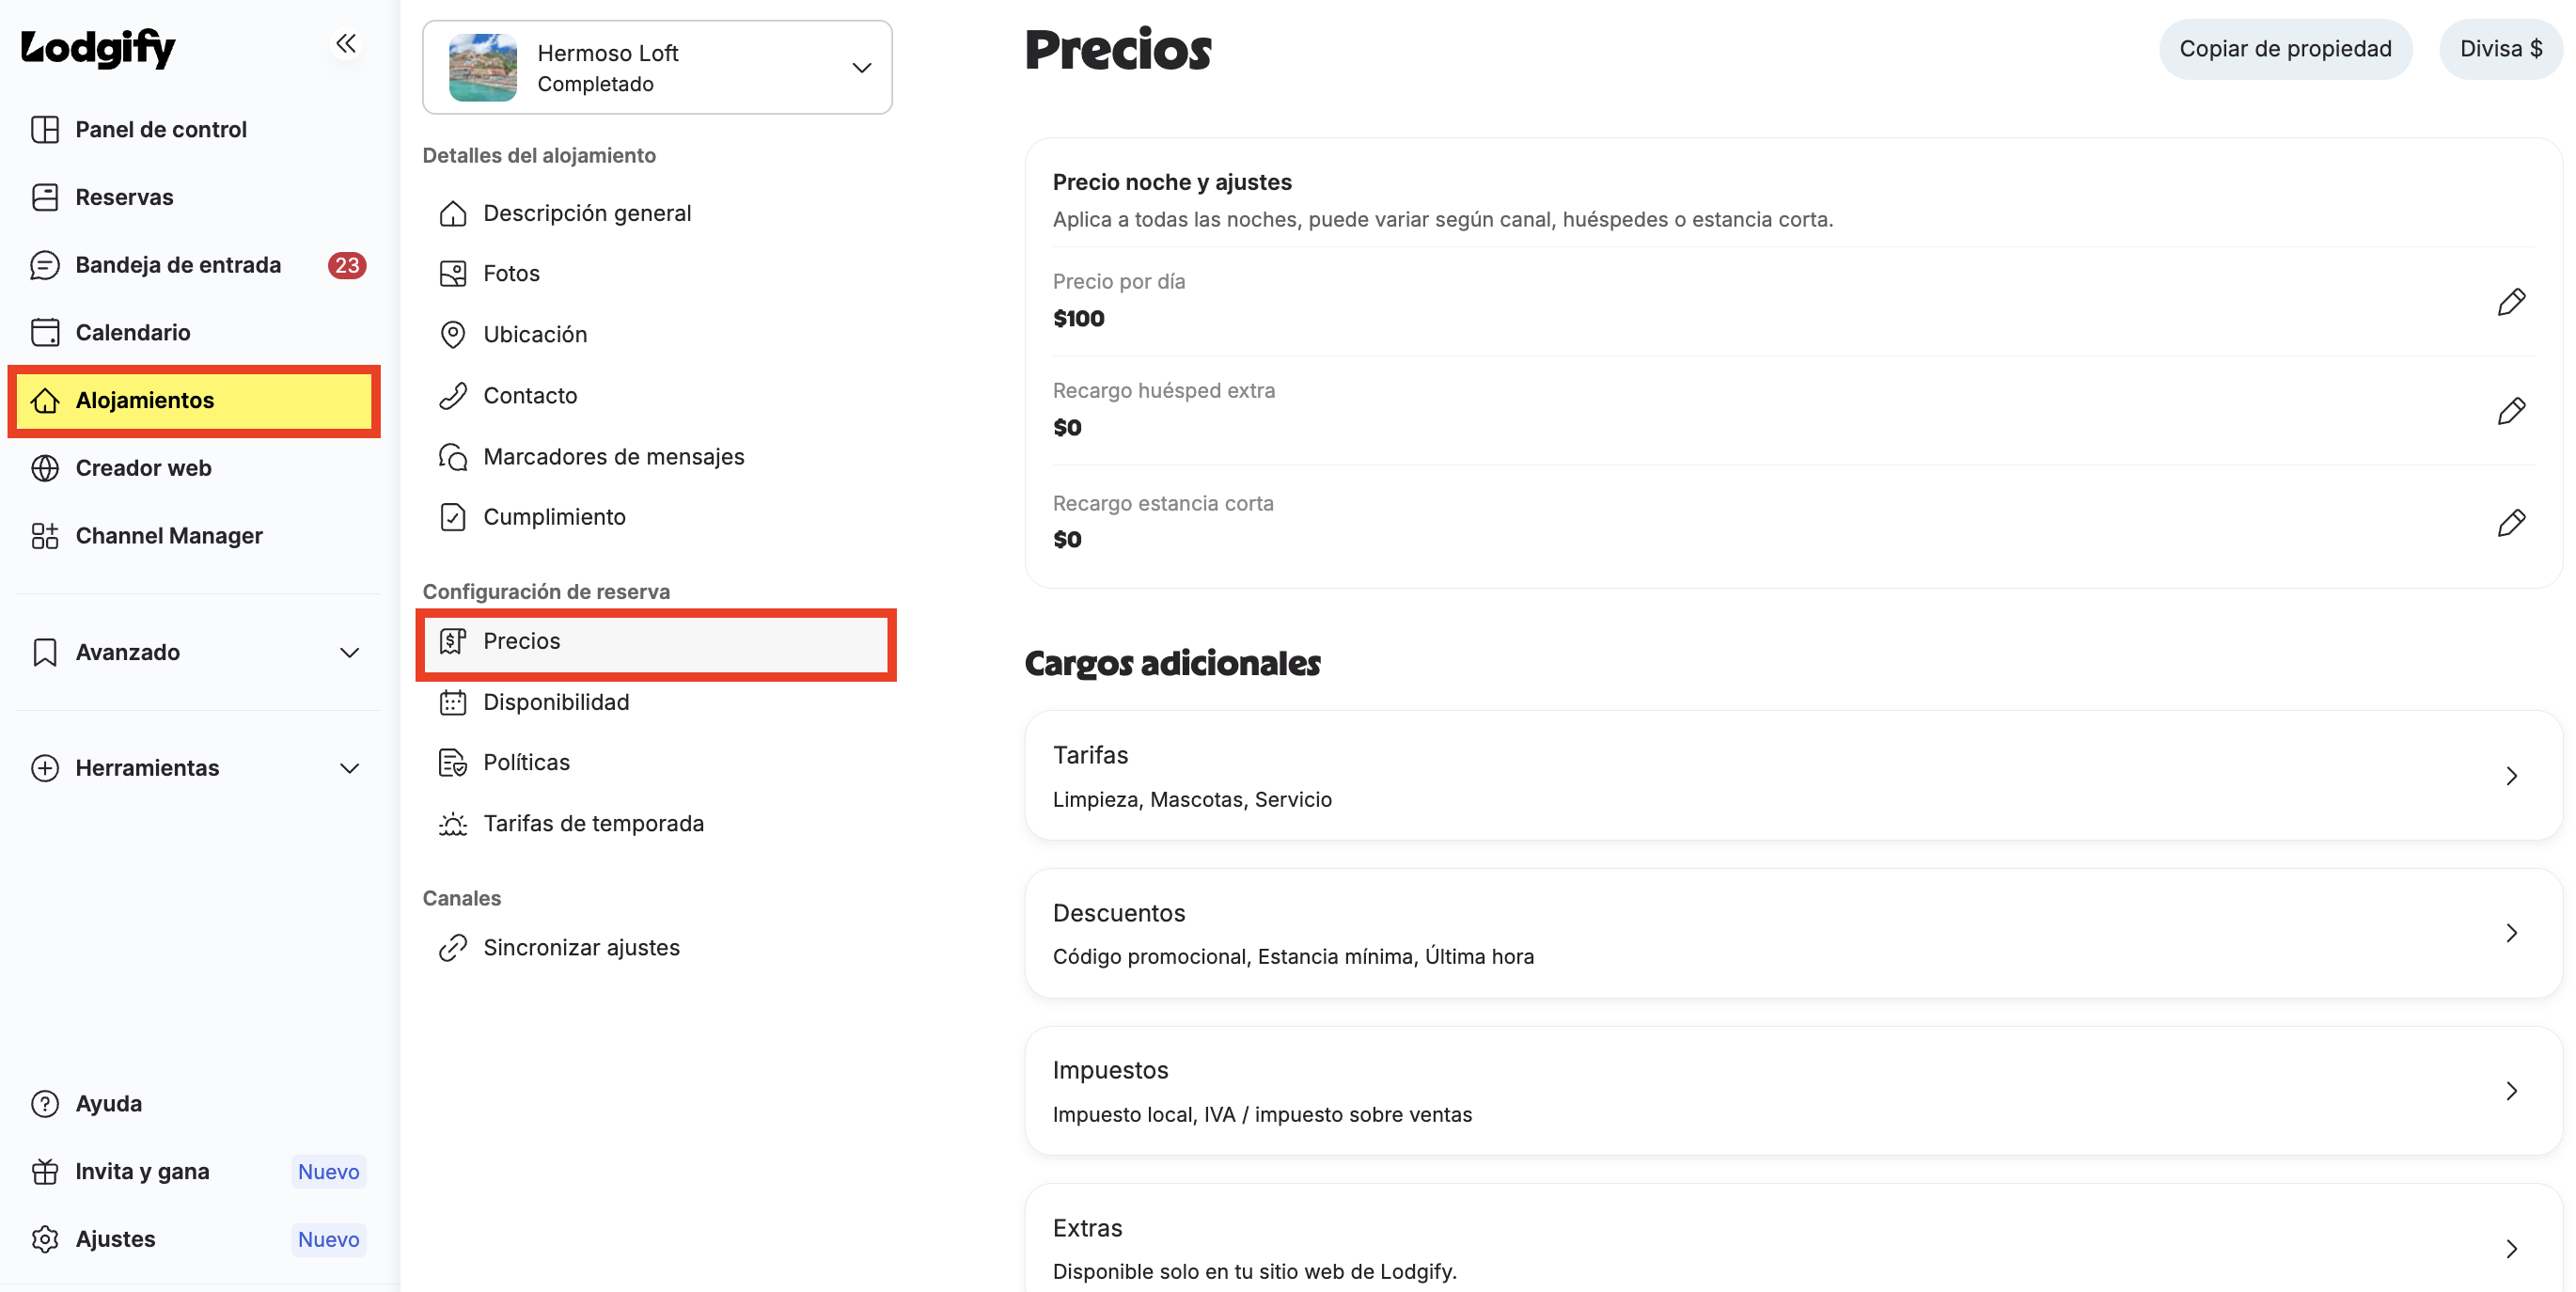Viewport: 2576px width, 1292px height.
Task: Edit the Precio por día value with its pencil icon
Action: point(2511,302)
